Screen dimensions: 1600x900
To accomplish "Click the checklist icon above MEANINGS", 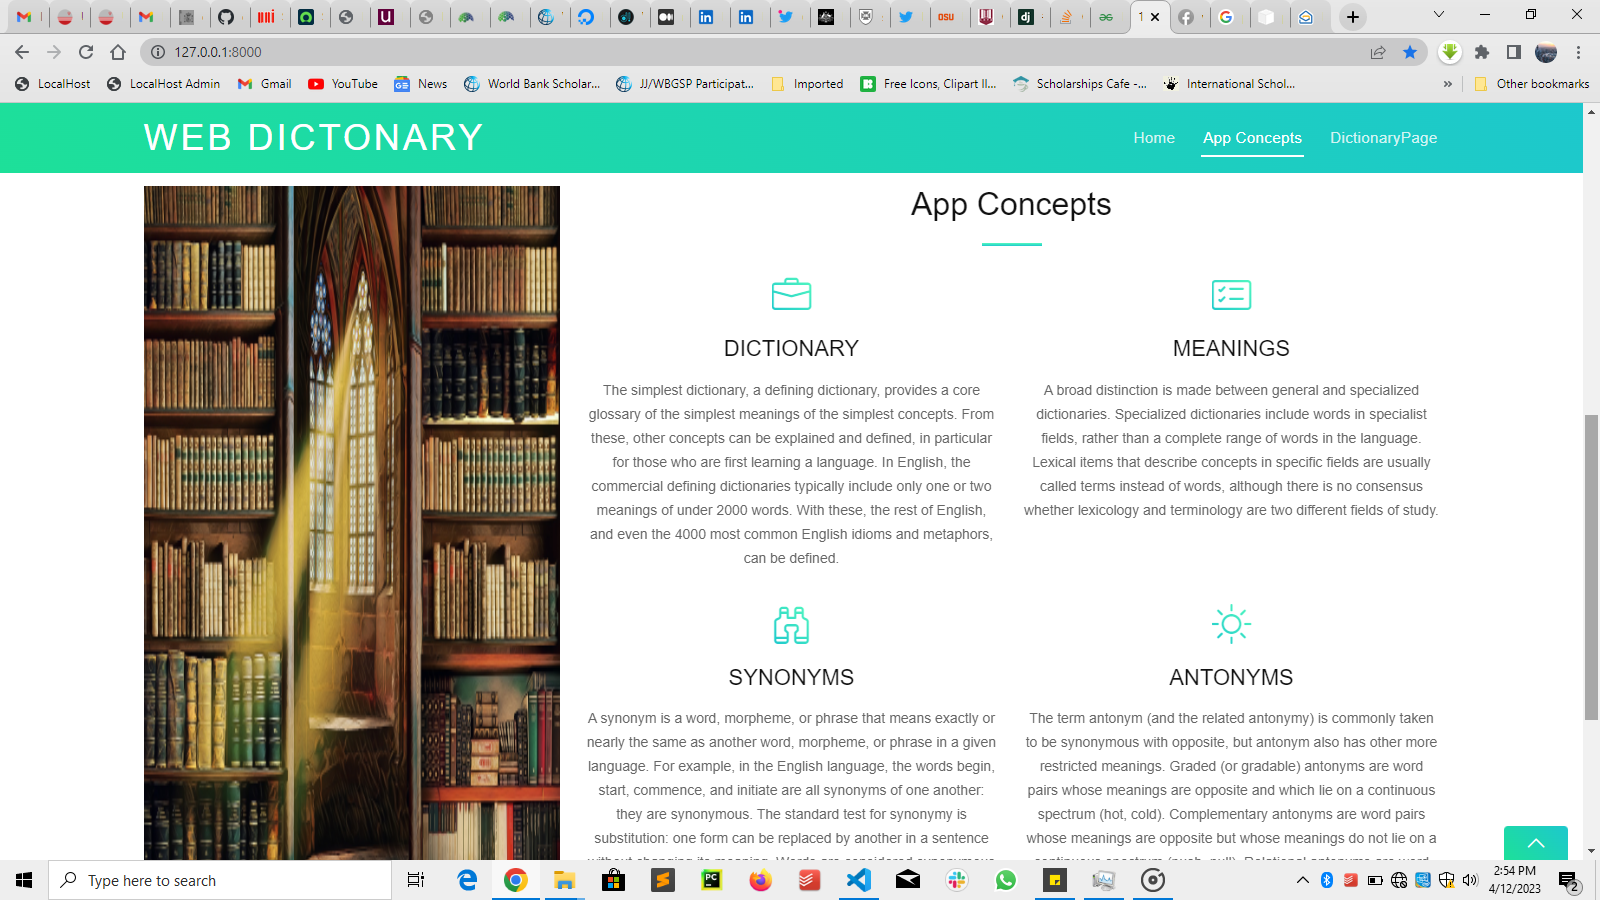I will tap(1231, 294).
